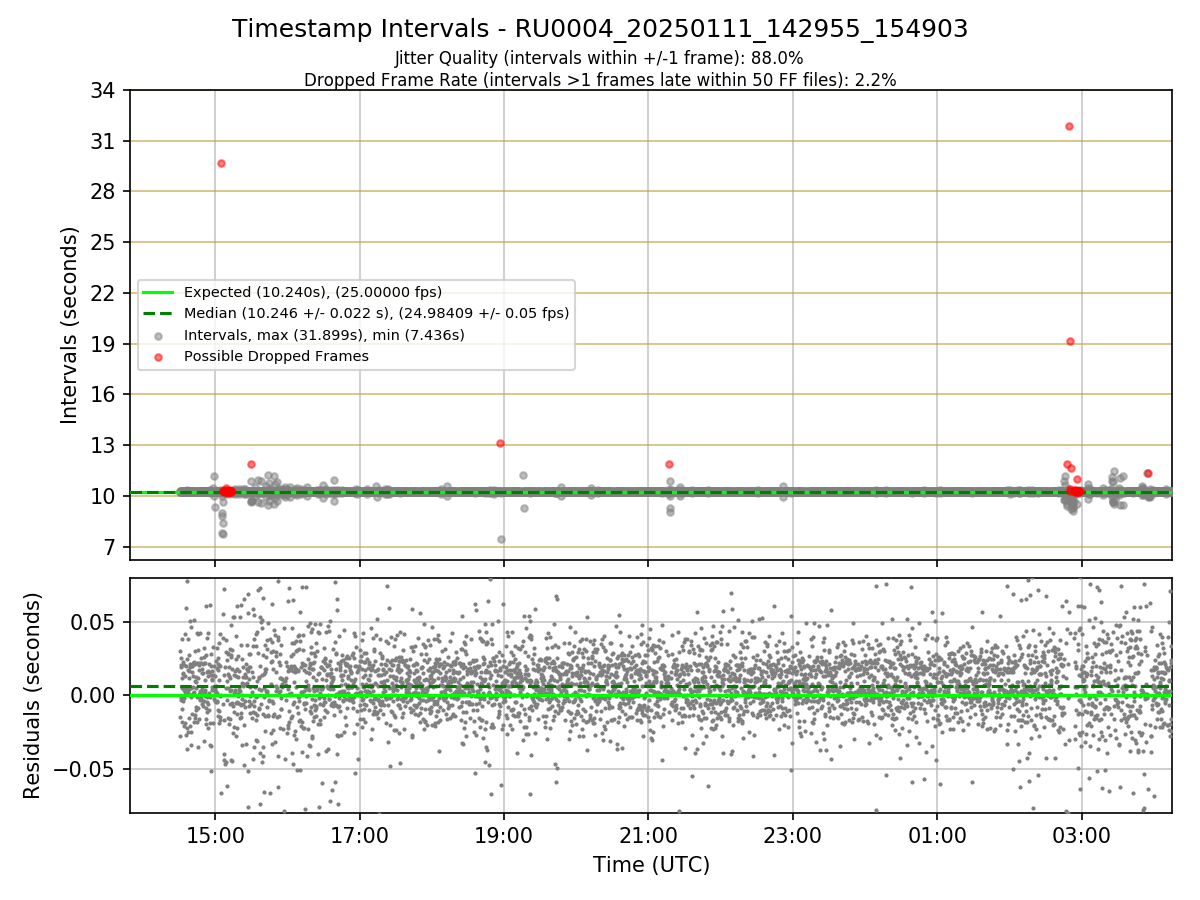The width and height of the screenshot is (1200, 900).
Task: Click the grey interval point near 7.4 seconds at 19:00
Action: pyautogui.click(x=501, y=539)
